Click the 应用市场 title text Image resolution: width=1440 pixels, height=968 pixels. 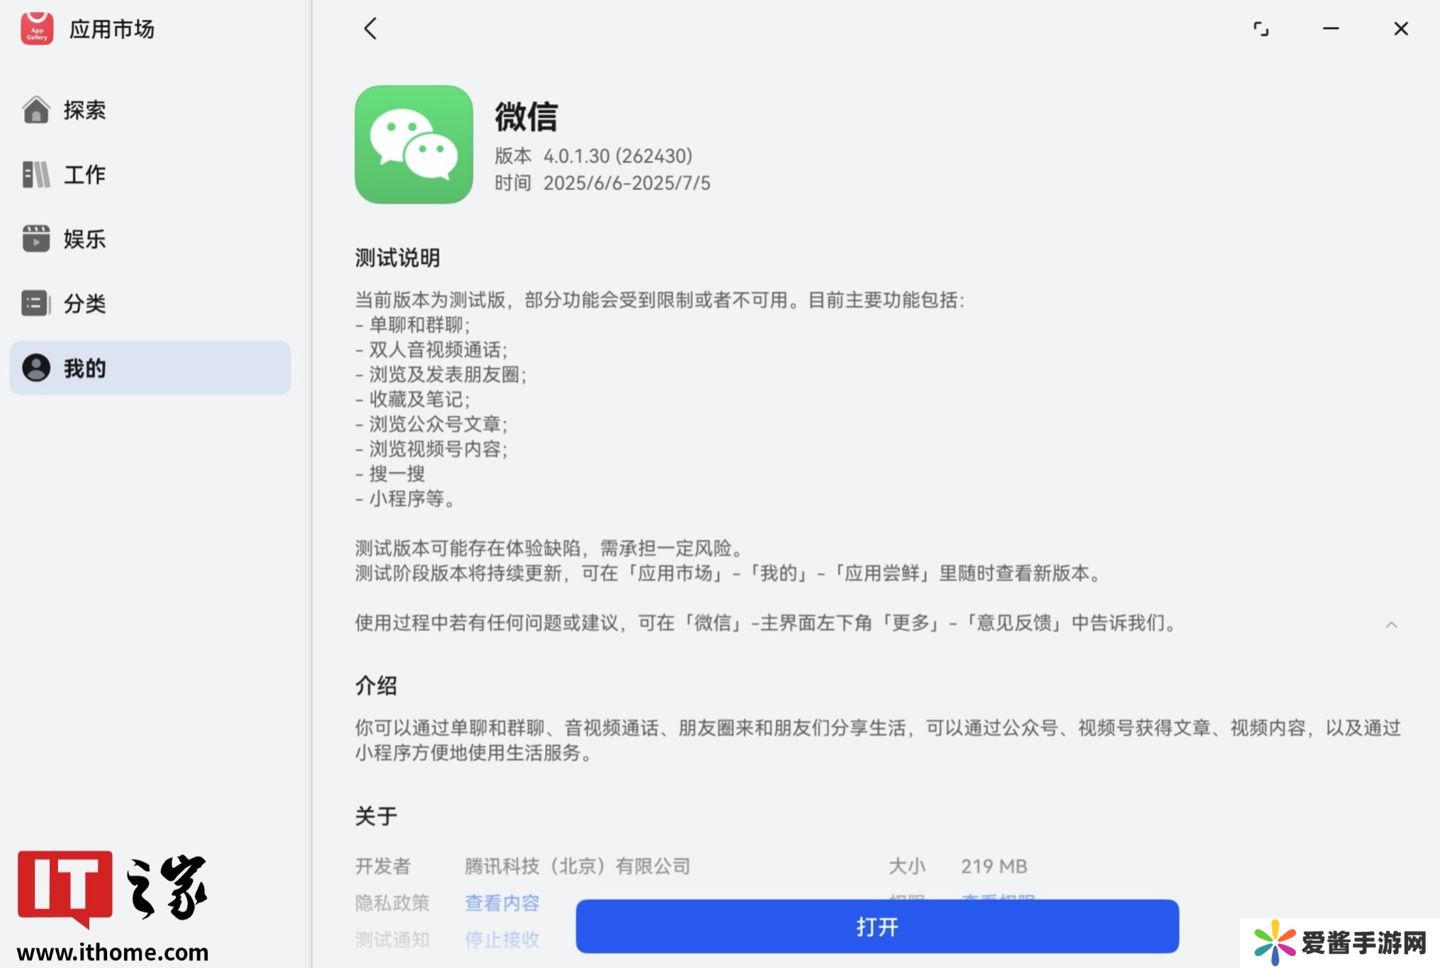pyautogui.click(x=112, y=29)
